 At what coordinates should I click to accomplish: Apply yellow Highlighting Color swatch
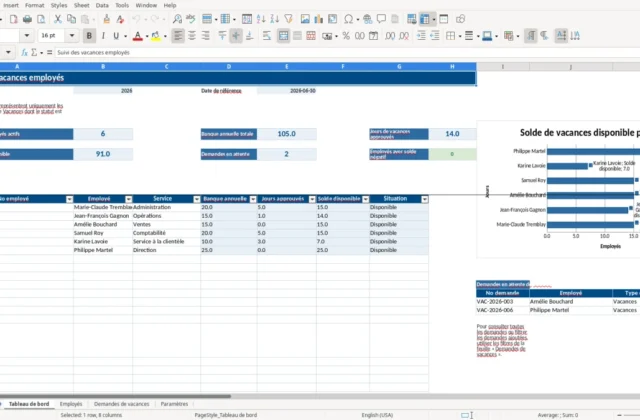[x=156, y=36]
